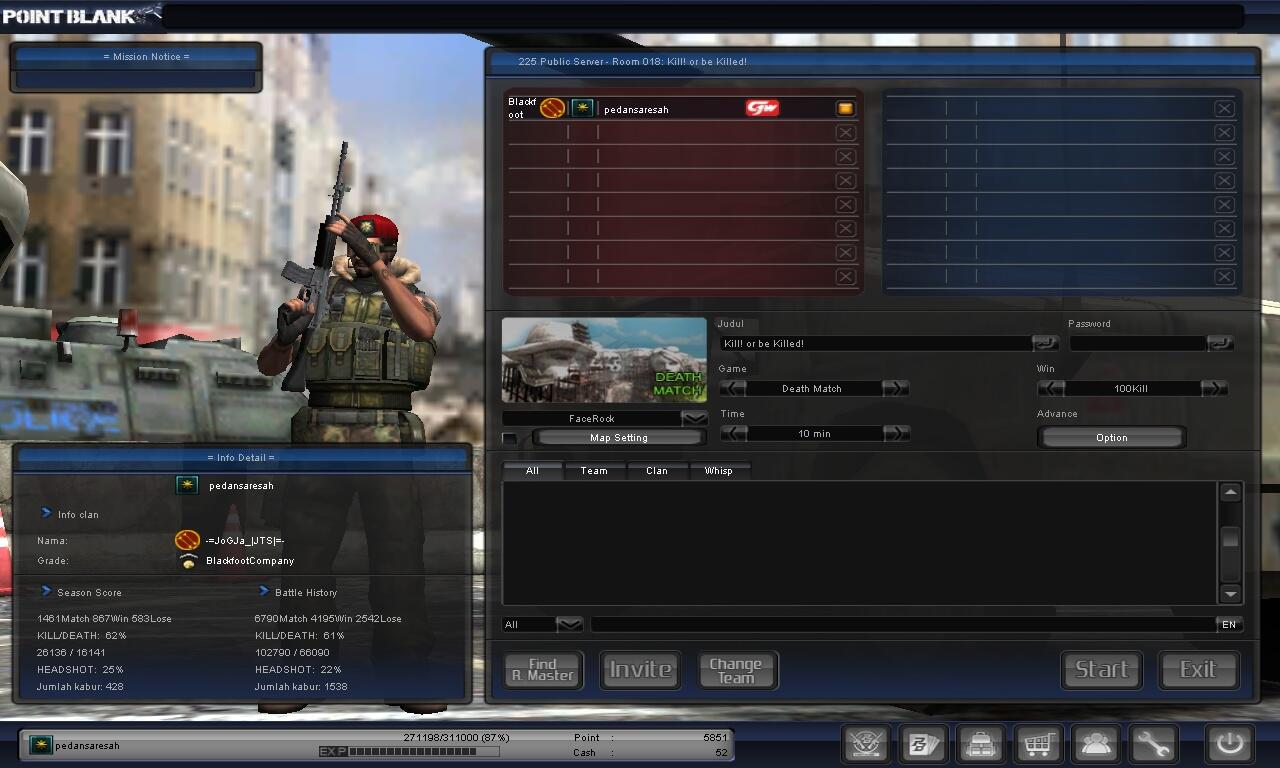The width and height of the screenshot is (1280, 768).
Task: Switch Game mode with right arrow
Action: pyautogui.click(x=896, y=388)
